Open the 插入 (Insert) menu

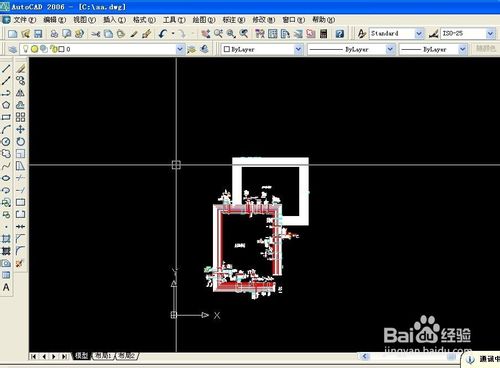[114, 20]
